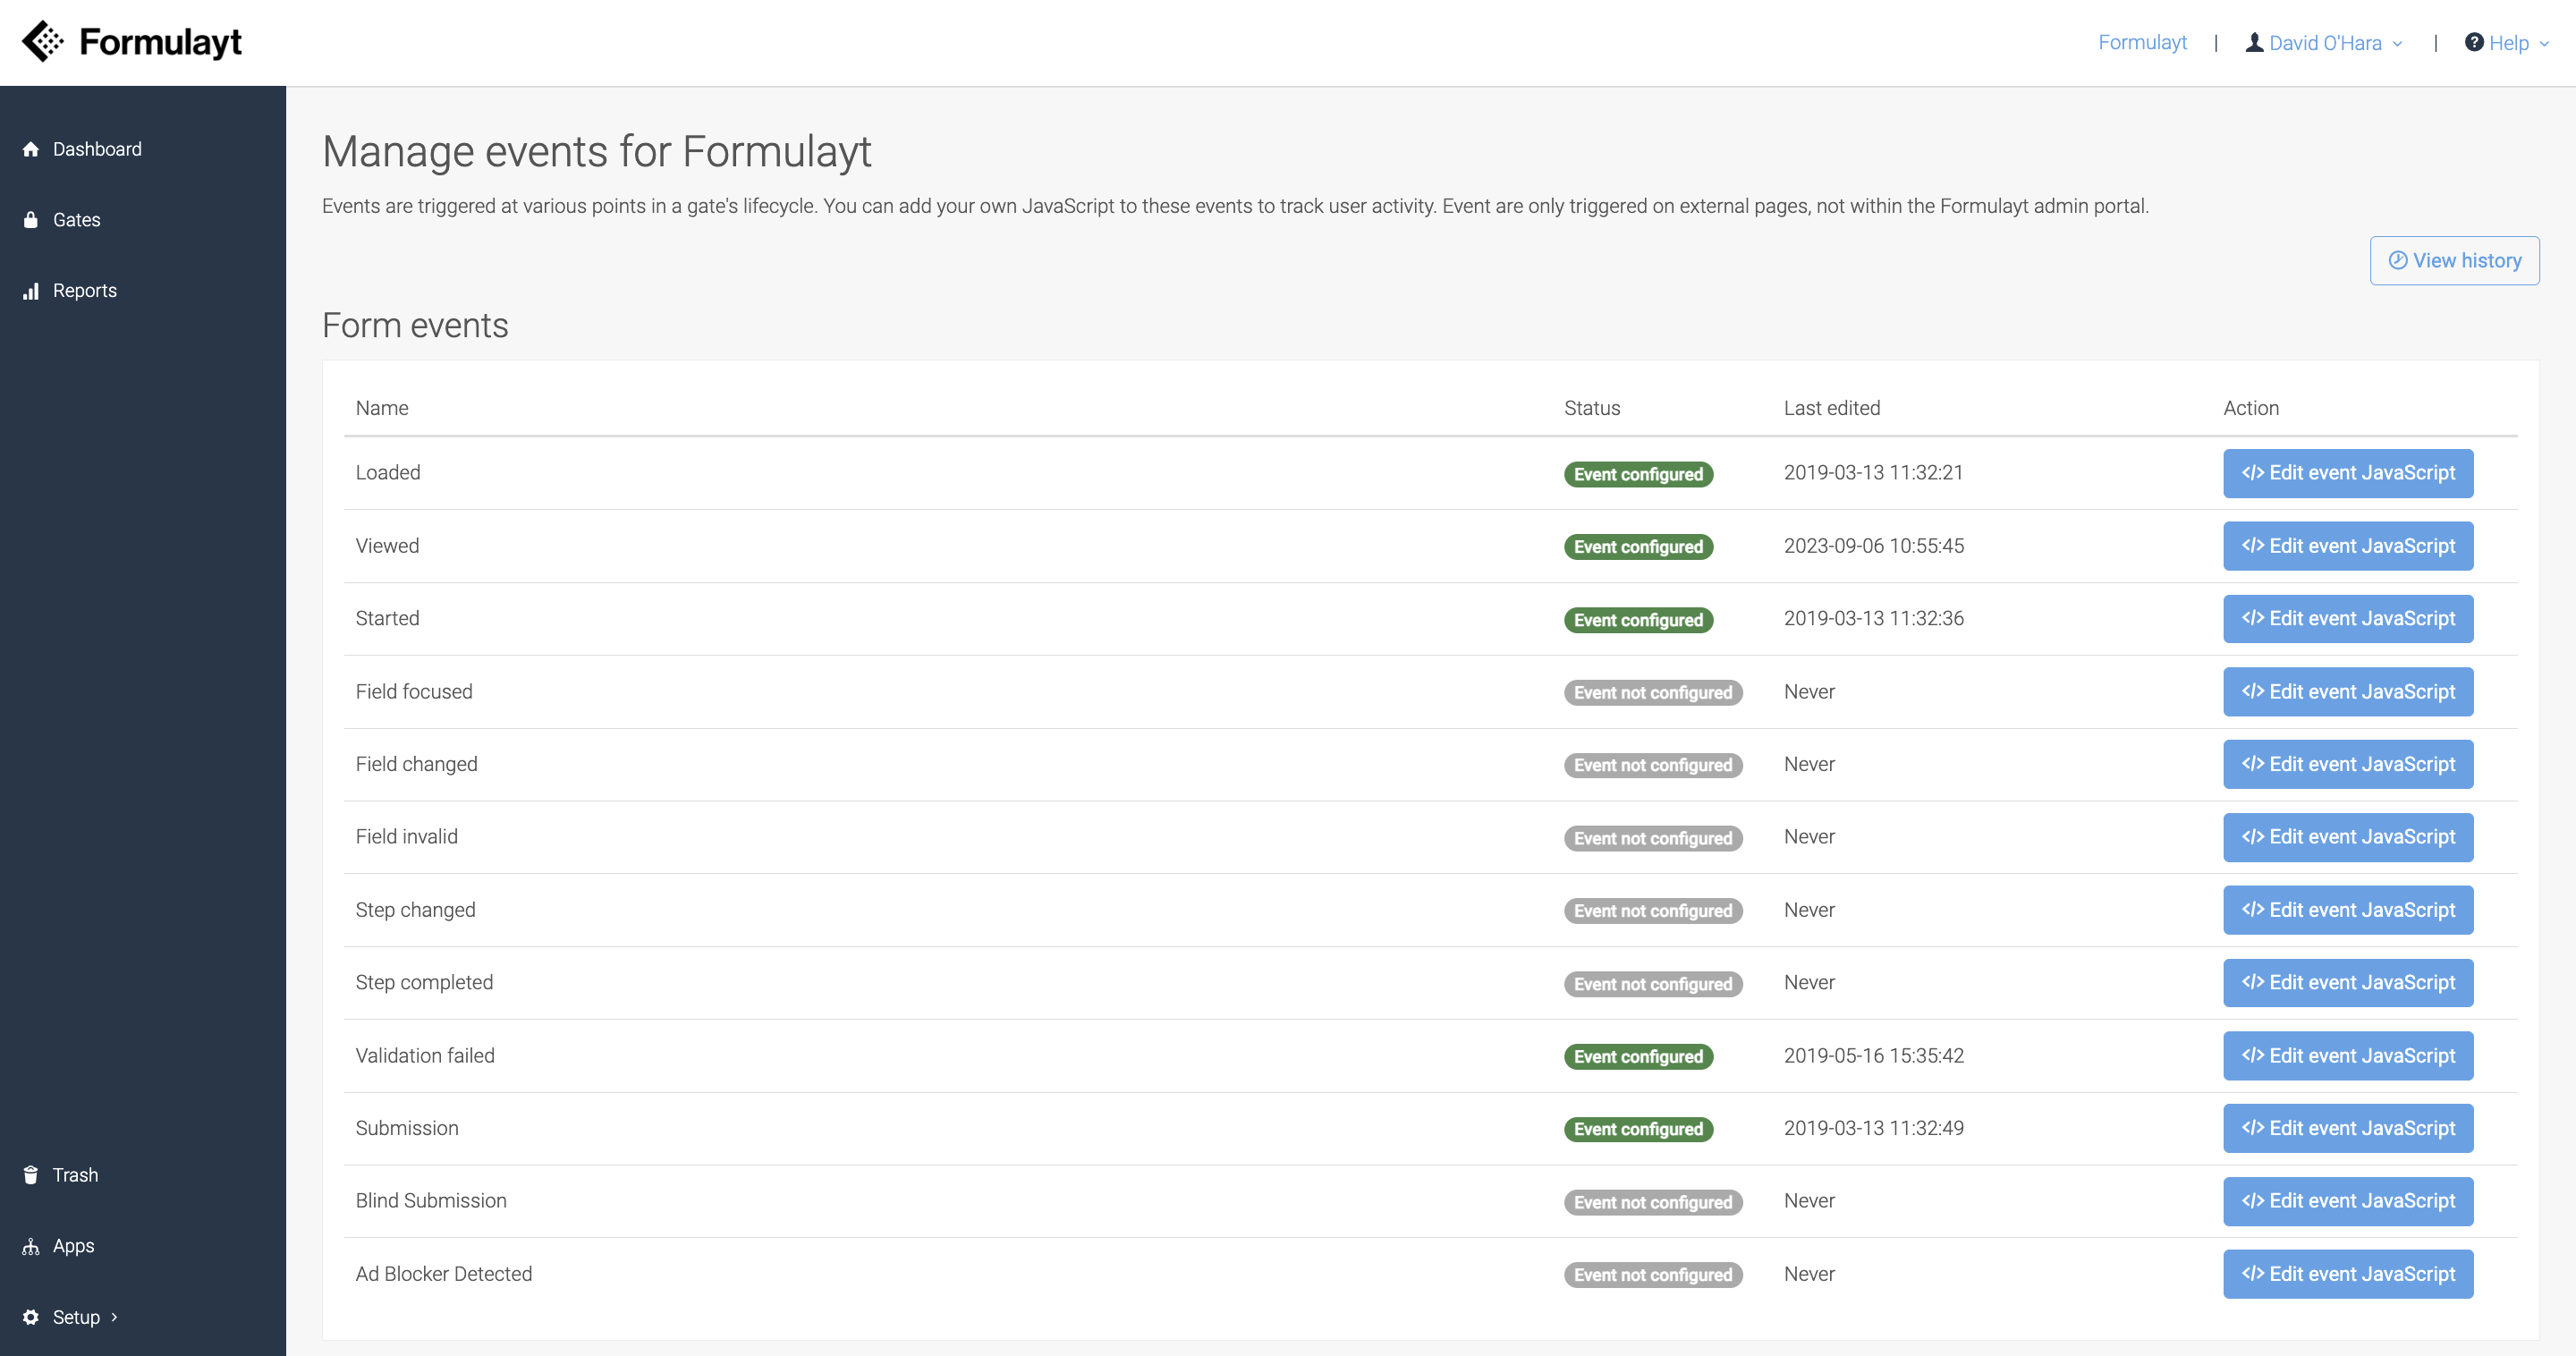This screenshot has width=2576, height=1356.
Task: Click the Setup gear icon
Action: (x=31, y=1317)
